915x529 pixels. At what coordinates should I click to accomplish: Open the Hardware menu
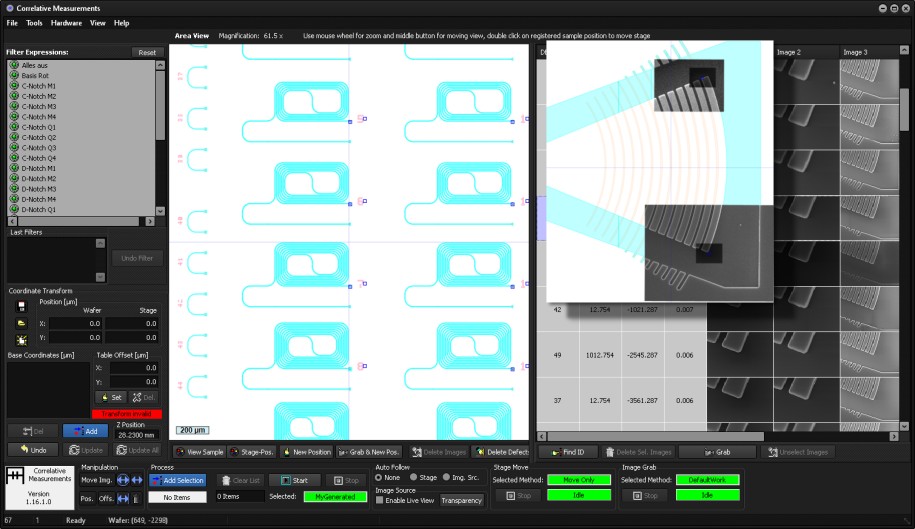(66, 23)
